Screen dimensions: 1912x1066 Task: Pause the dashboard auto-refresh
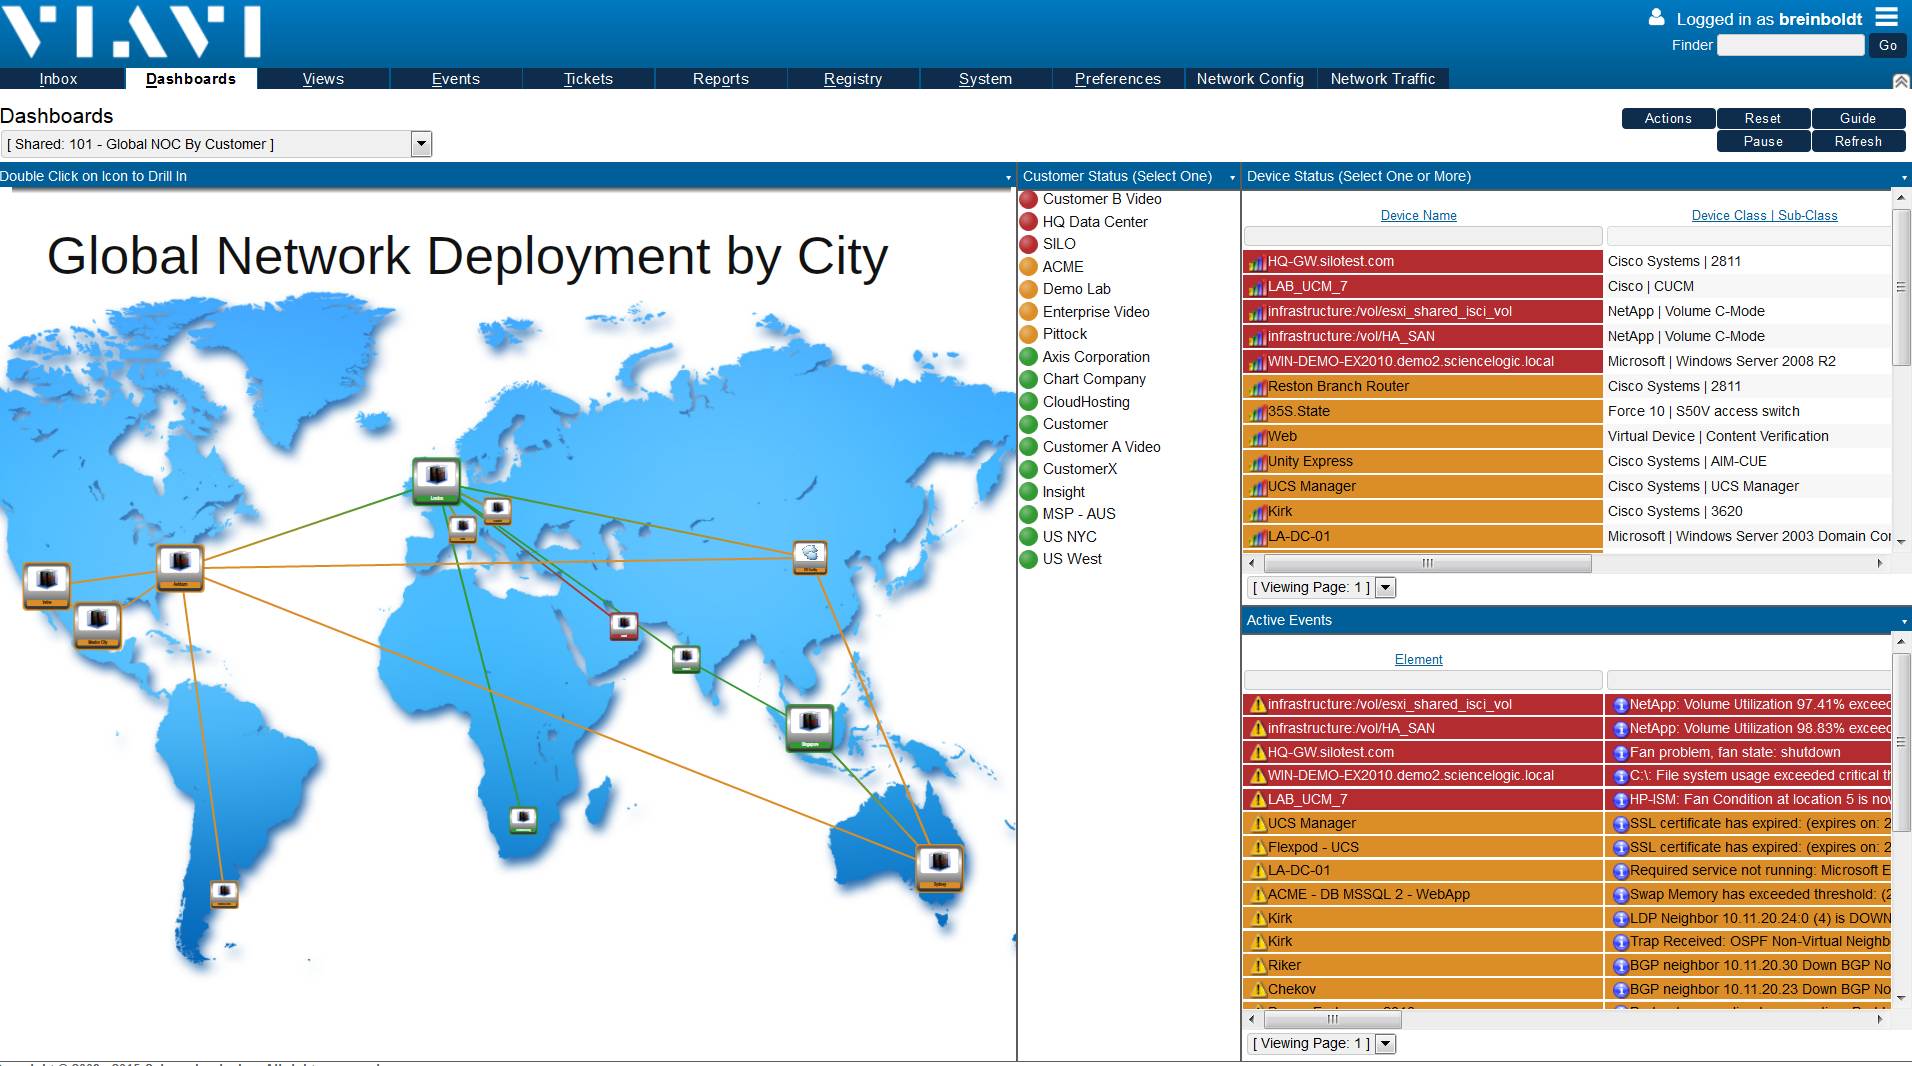(x=1763, y=142)
